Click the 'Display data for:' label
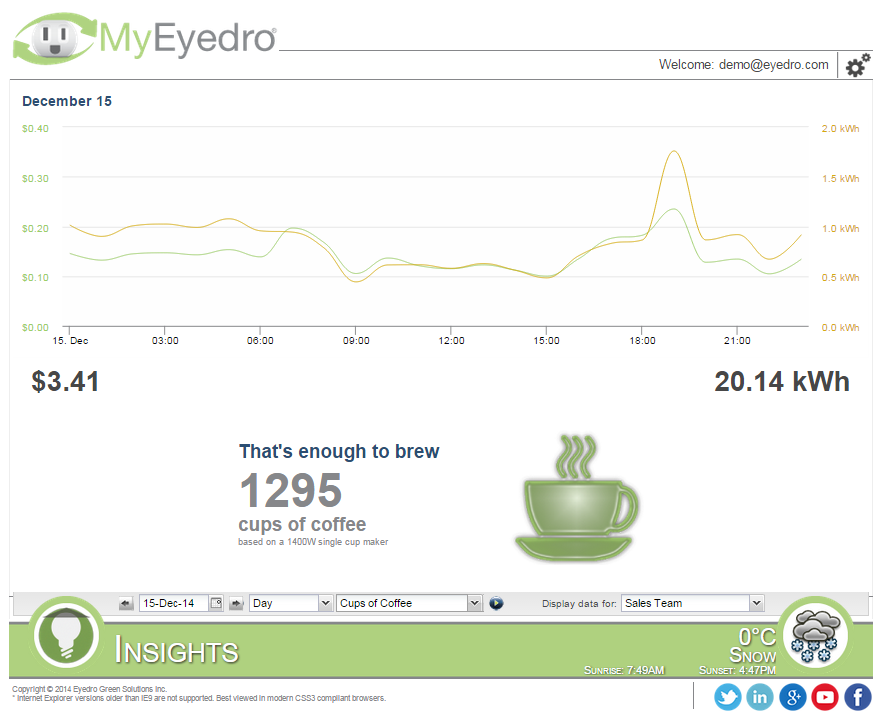 [579, 604]
